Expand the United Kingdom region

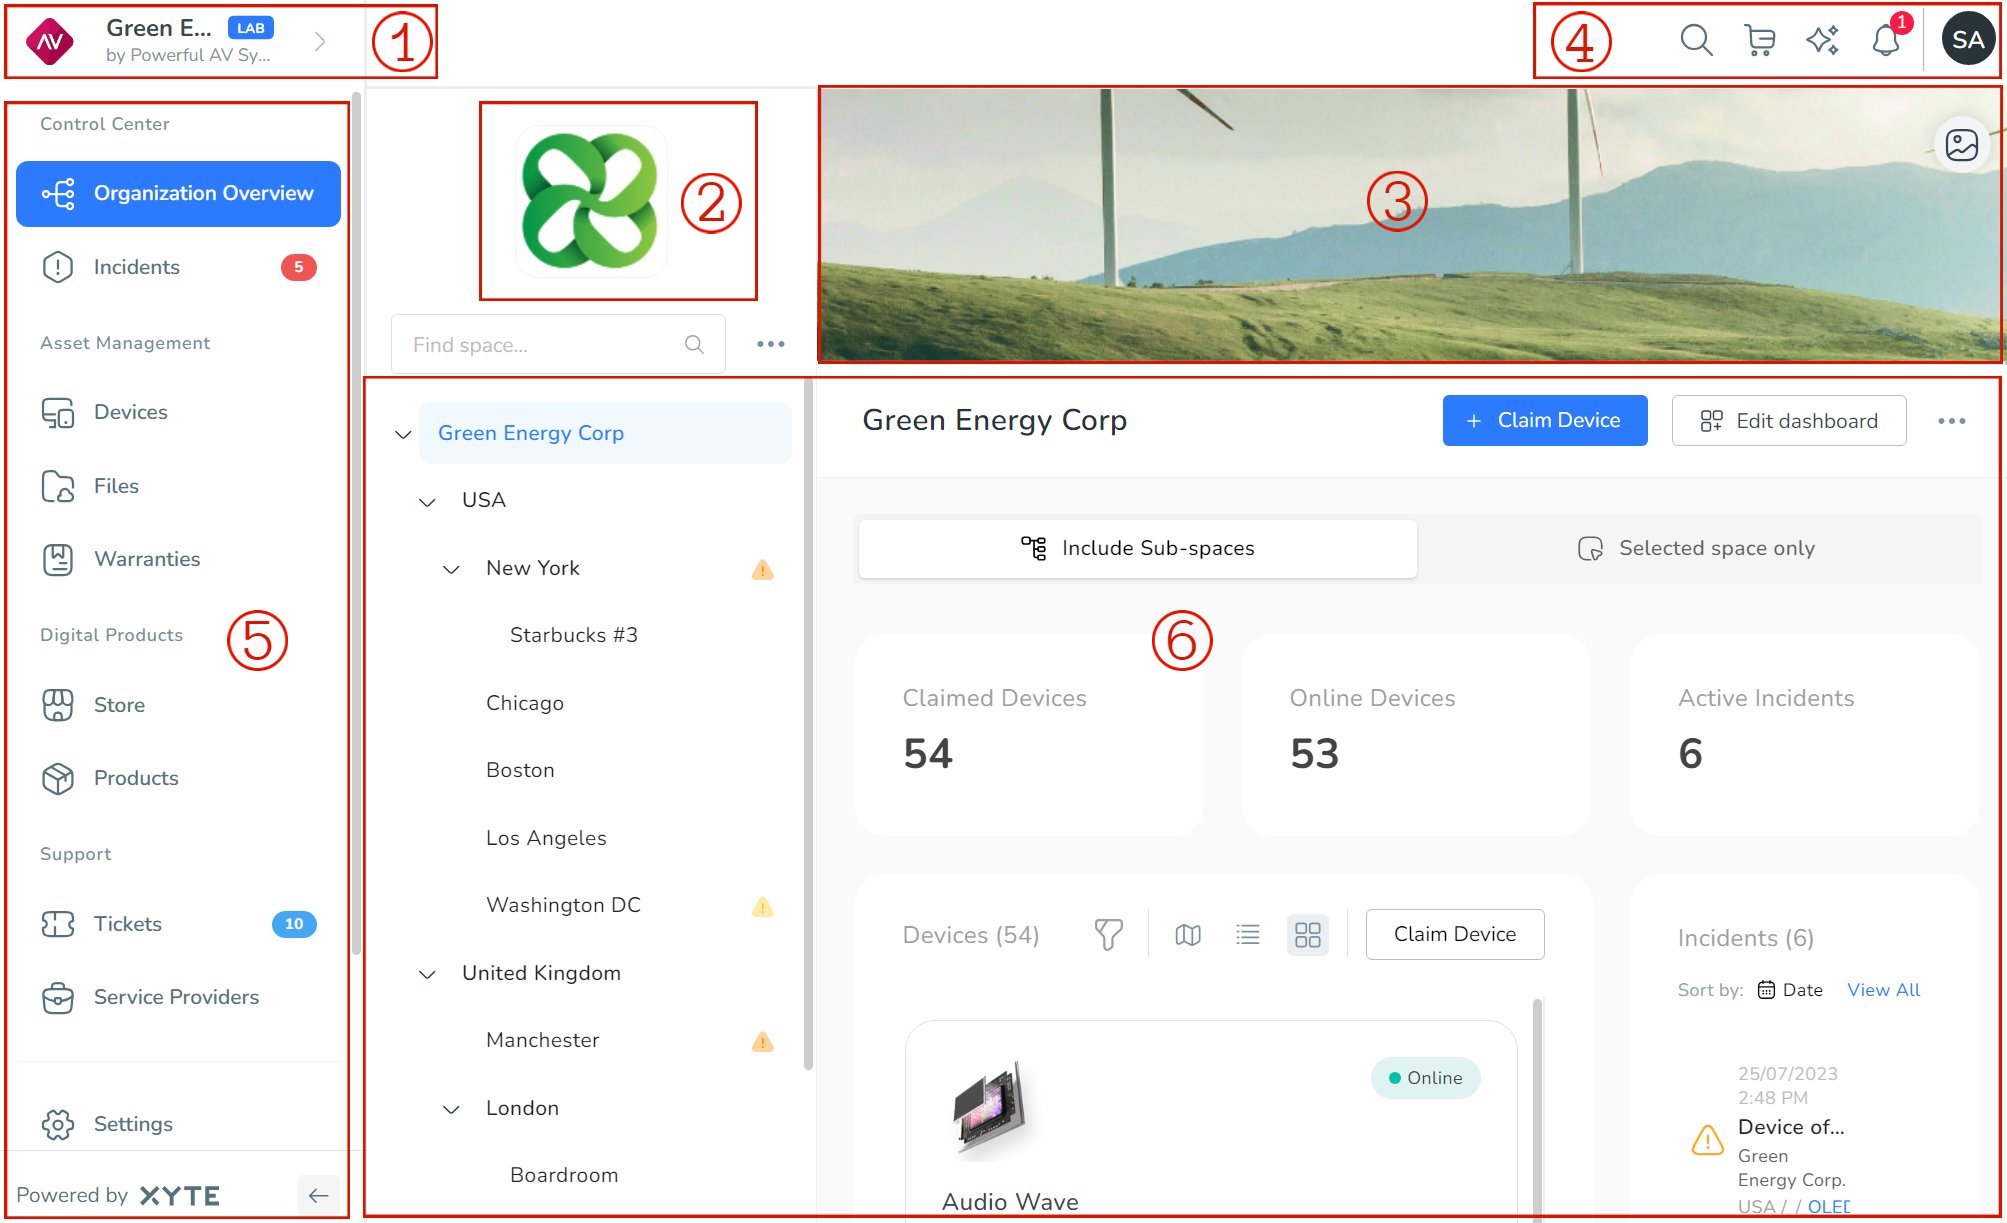[424, 974]
